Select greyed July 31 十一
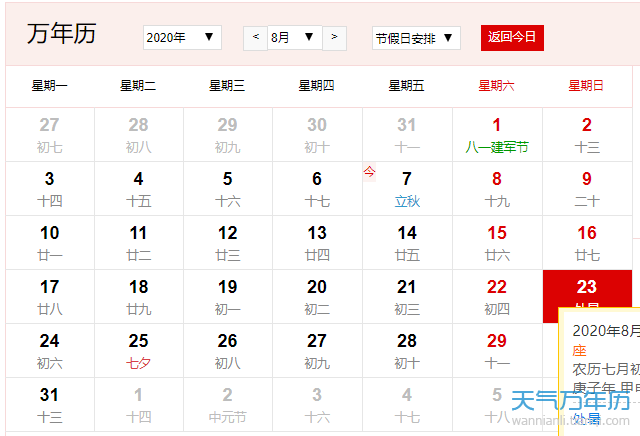This screenshot has width=640, height=436. point(407,135)
